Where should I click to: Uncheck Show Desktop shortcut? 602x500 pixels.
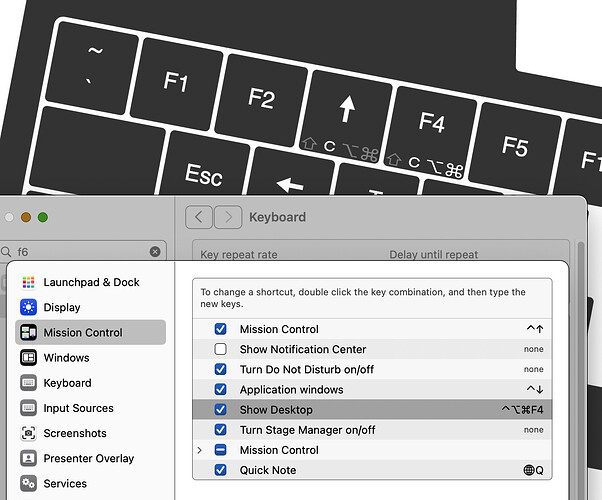220,409
